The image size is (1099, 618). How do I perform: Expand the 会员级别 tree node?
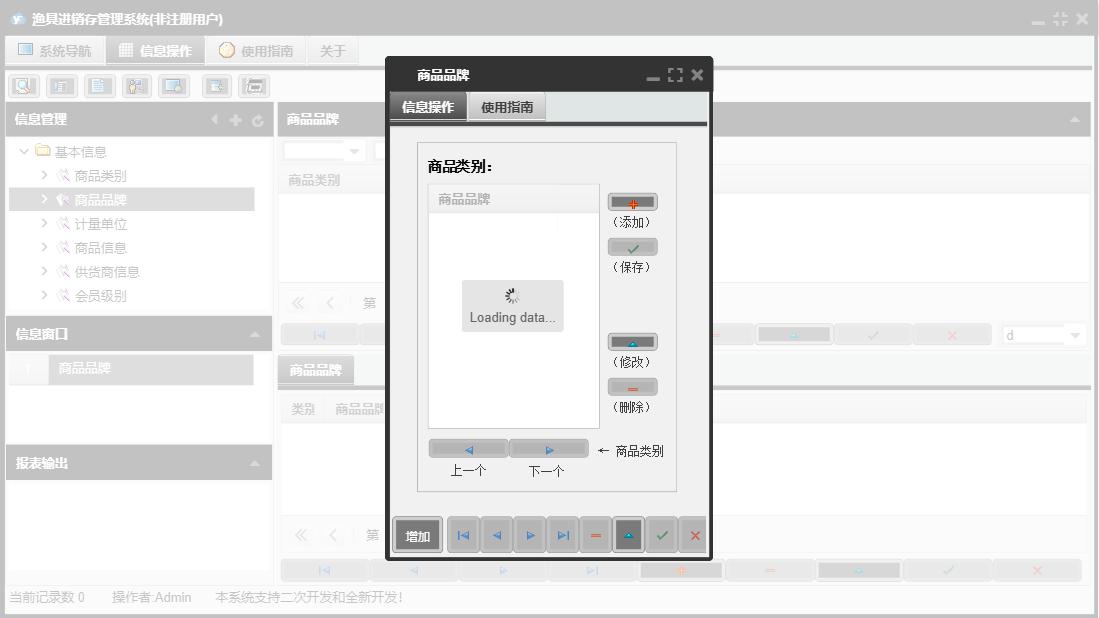tap(44, 295)
